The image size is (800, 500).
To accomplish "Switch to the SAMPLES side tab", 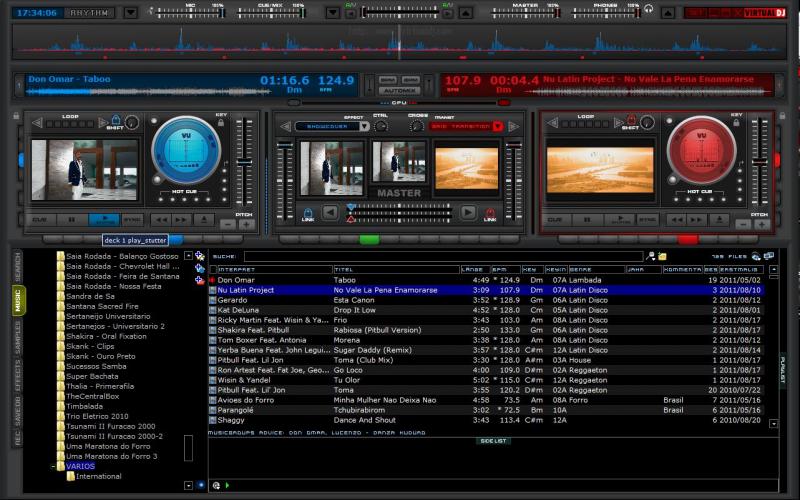I will (x=18, y=337).
